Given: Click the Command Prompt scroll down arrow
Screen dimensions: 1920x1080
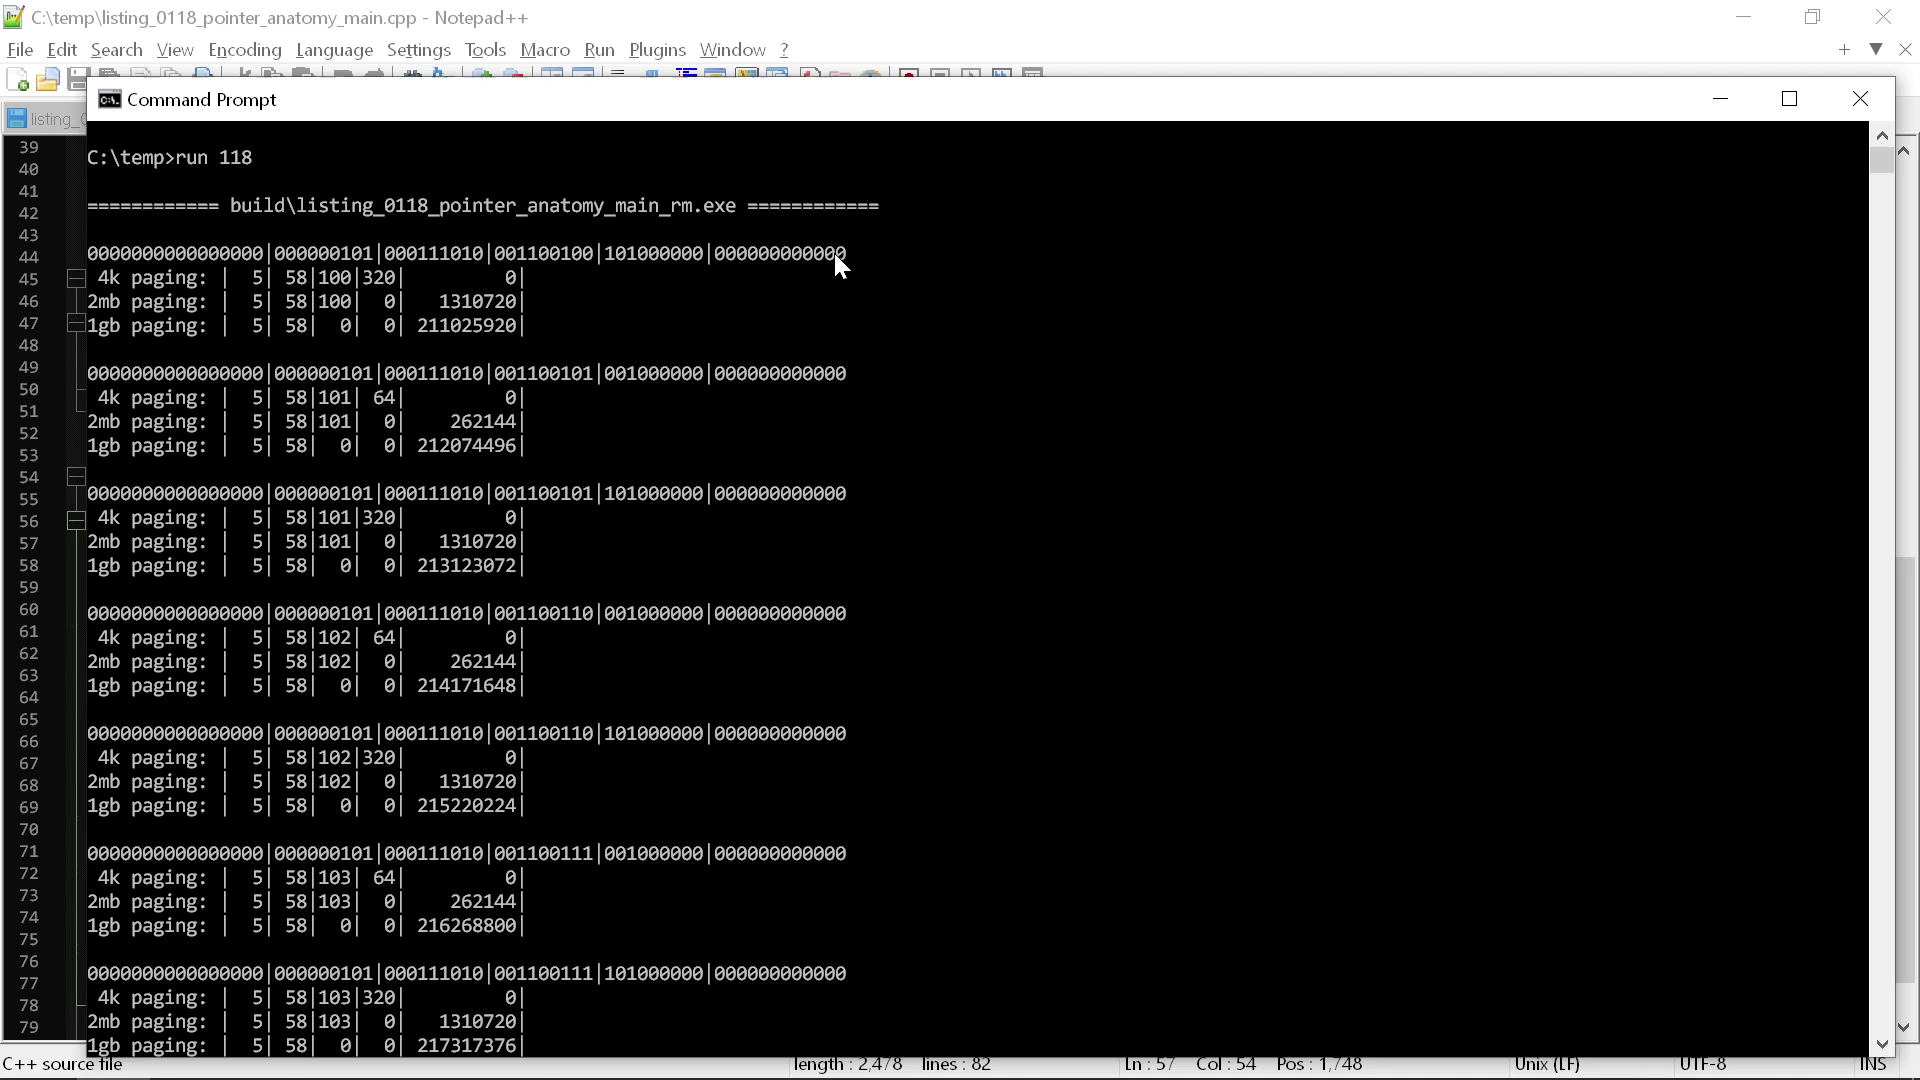Looking at the screenshot, I should (x=1881, y=1044).
